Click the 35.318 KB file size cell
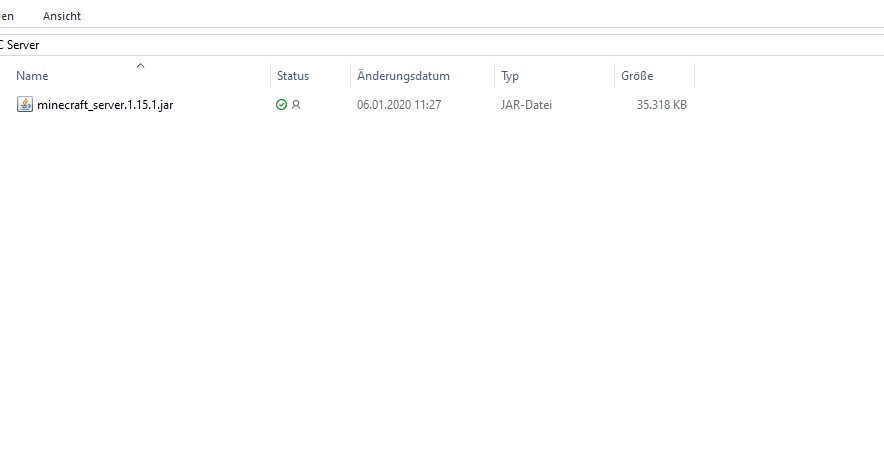Image resolution: width=884 pixels, height=466 pixels. pyautogui.click(x=661, y=105)
